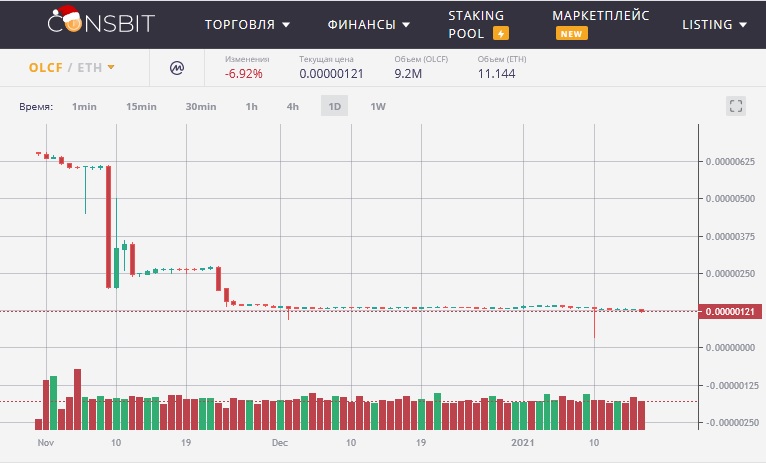Switch chart to 4h timeframe

point(293,106)
